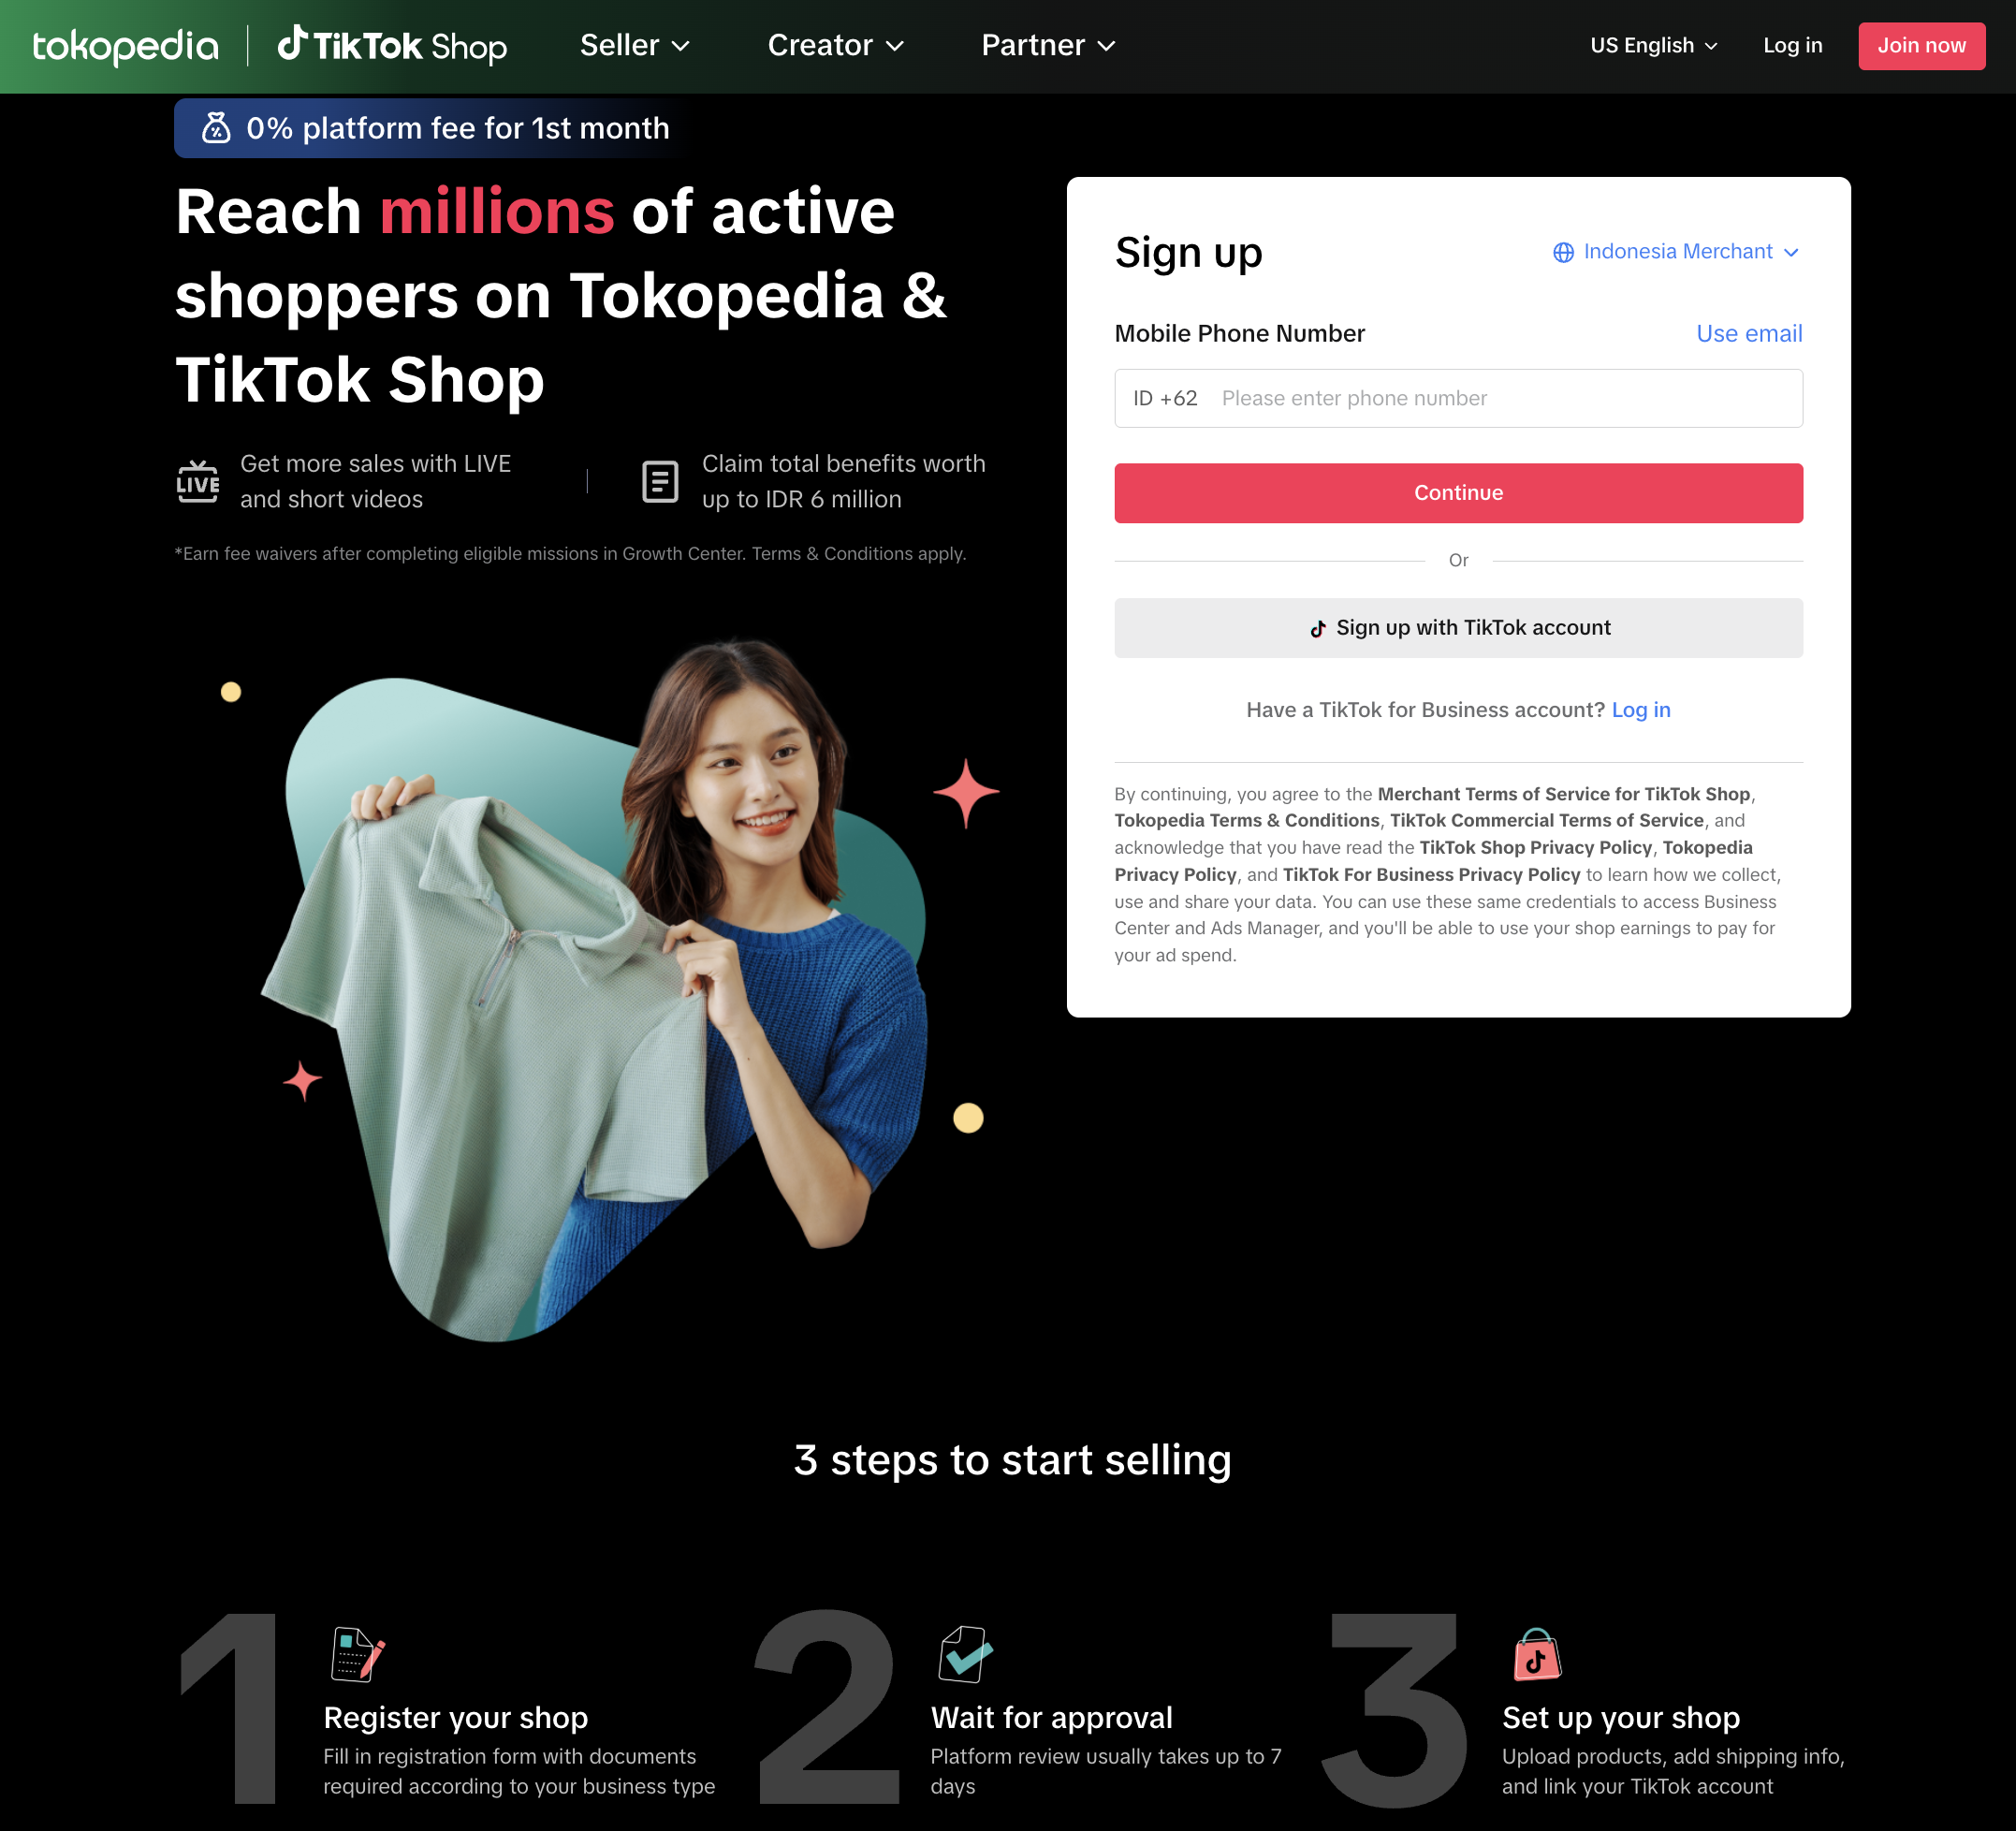Expand the Seller menu
The image size is (2016, 1831).
coord(635,46)
